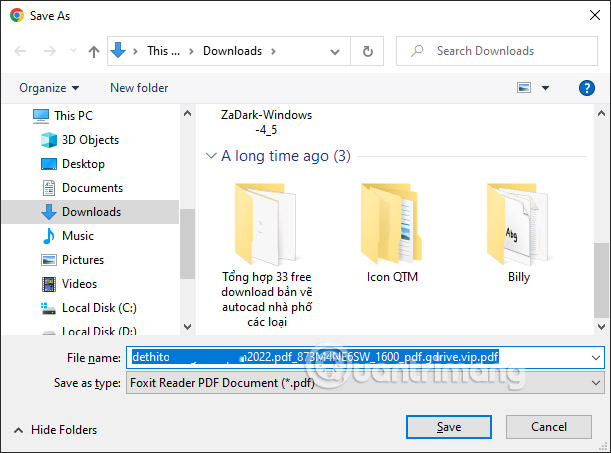The width and height of the screenshot is (611, 453).
Task: Select 'A long time ago (3)' group header
Action: [x=286, y=156]
